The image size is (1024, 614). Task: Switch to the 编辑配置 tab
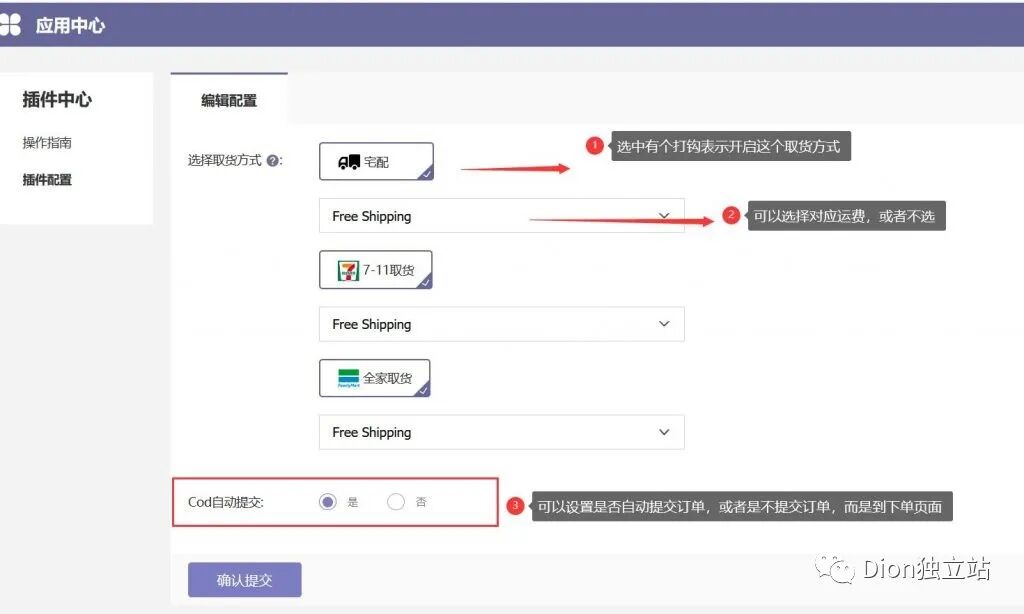(230, 100)
